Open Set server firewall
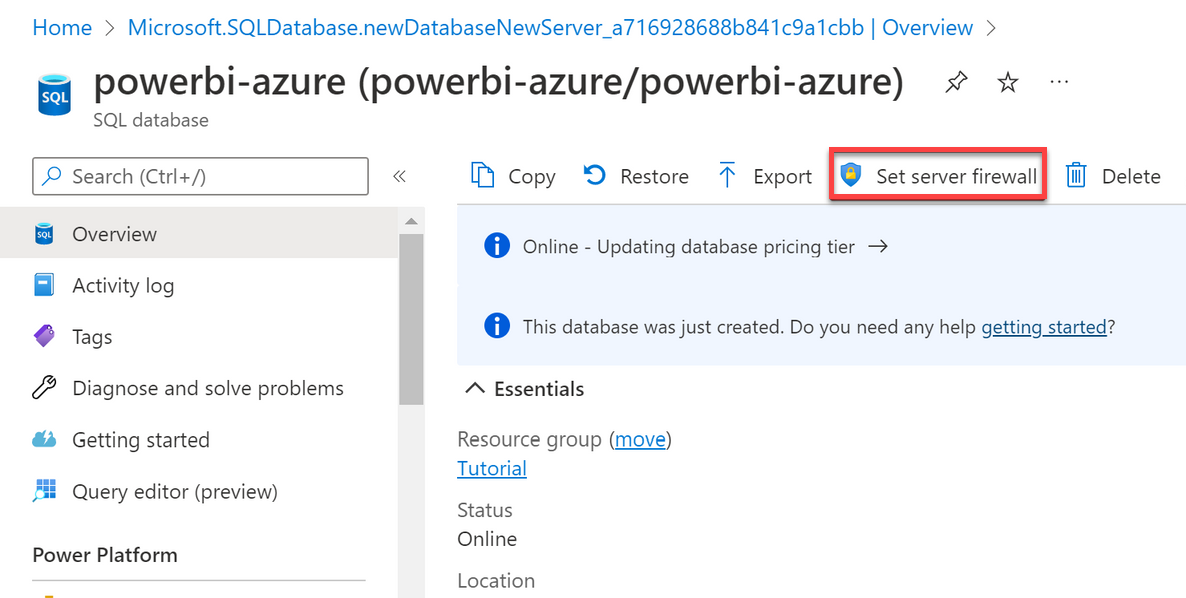Screen dimensions: 1186x598 pyautogui.click(x=938, y=175)
